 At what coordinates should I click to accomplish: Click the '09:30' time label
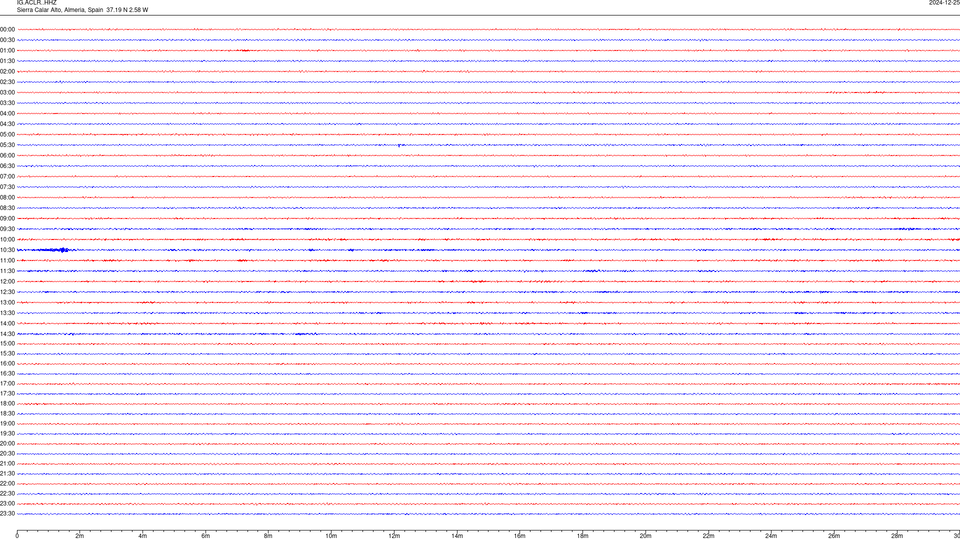[7, 229]
